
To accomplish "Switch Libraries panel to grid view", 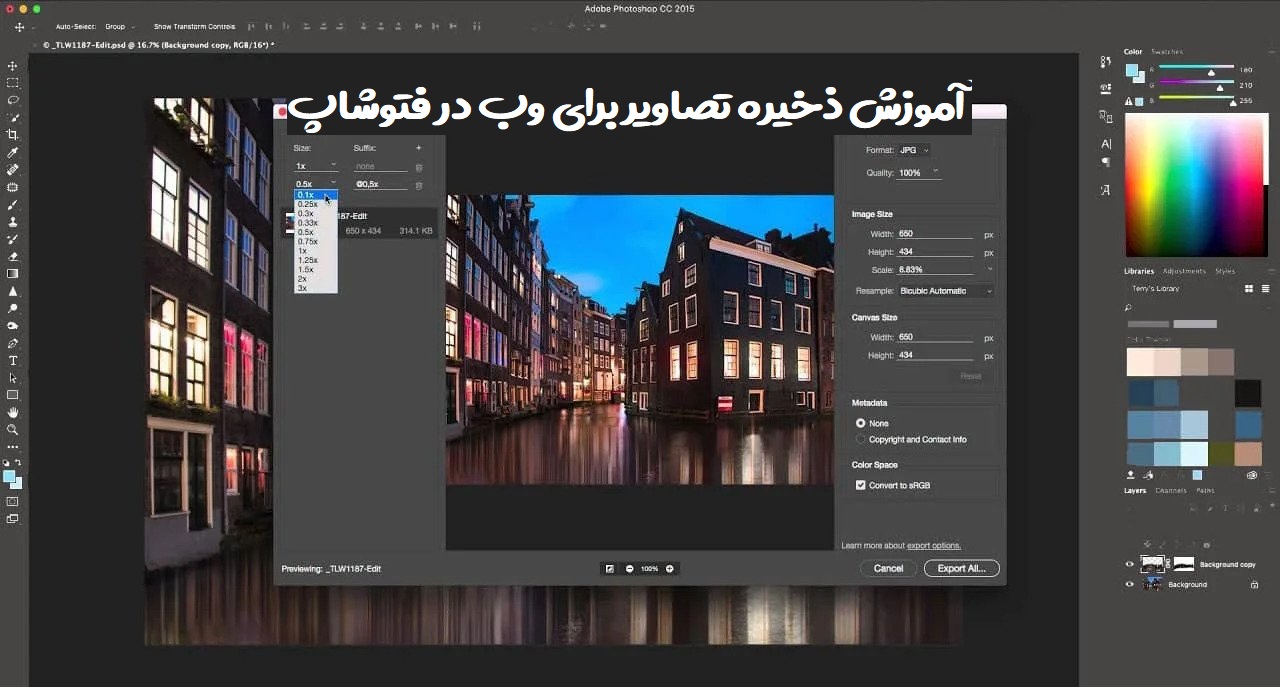I will pos(1249,289).
